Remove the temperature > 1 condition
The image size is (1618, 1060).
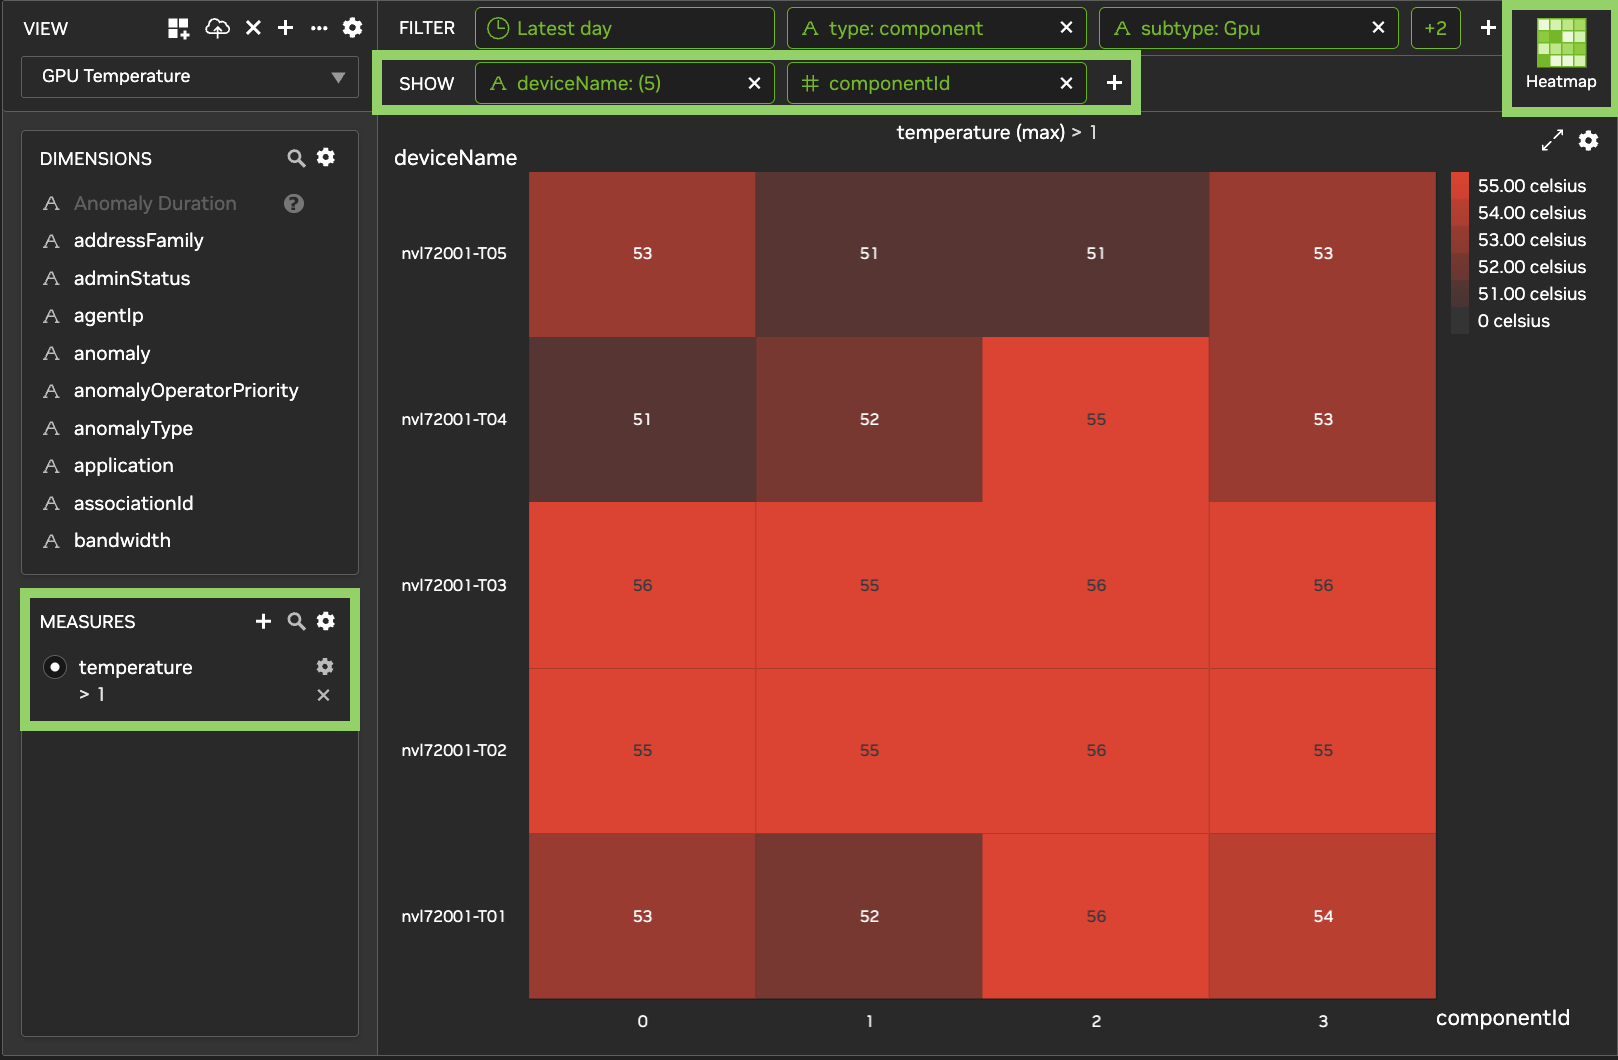pos(323,695)
